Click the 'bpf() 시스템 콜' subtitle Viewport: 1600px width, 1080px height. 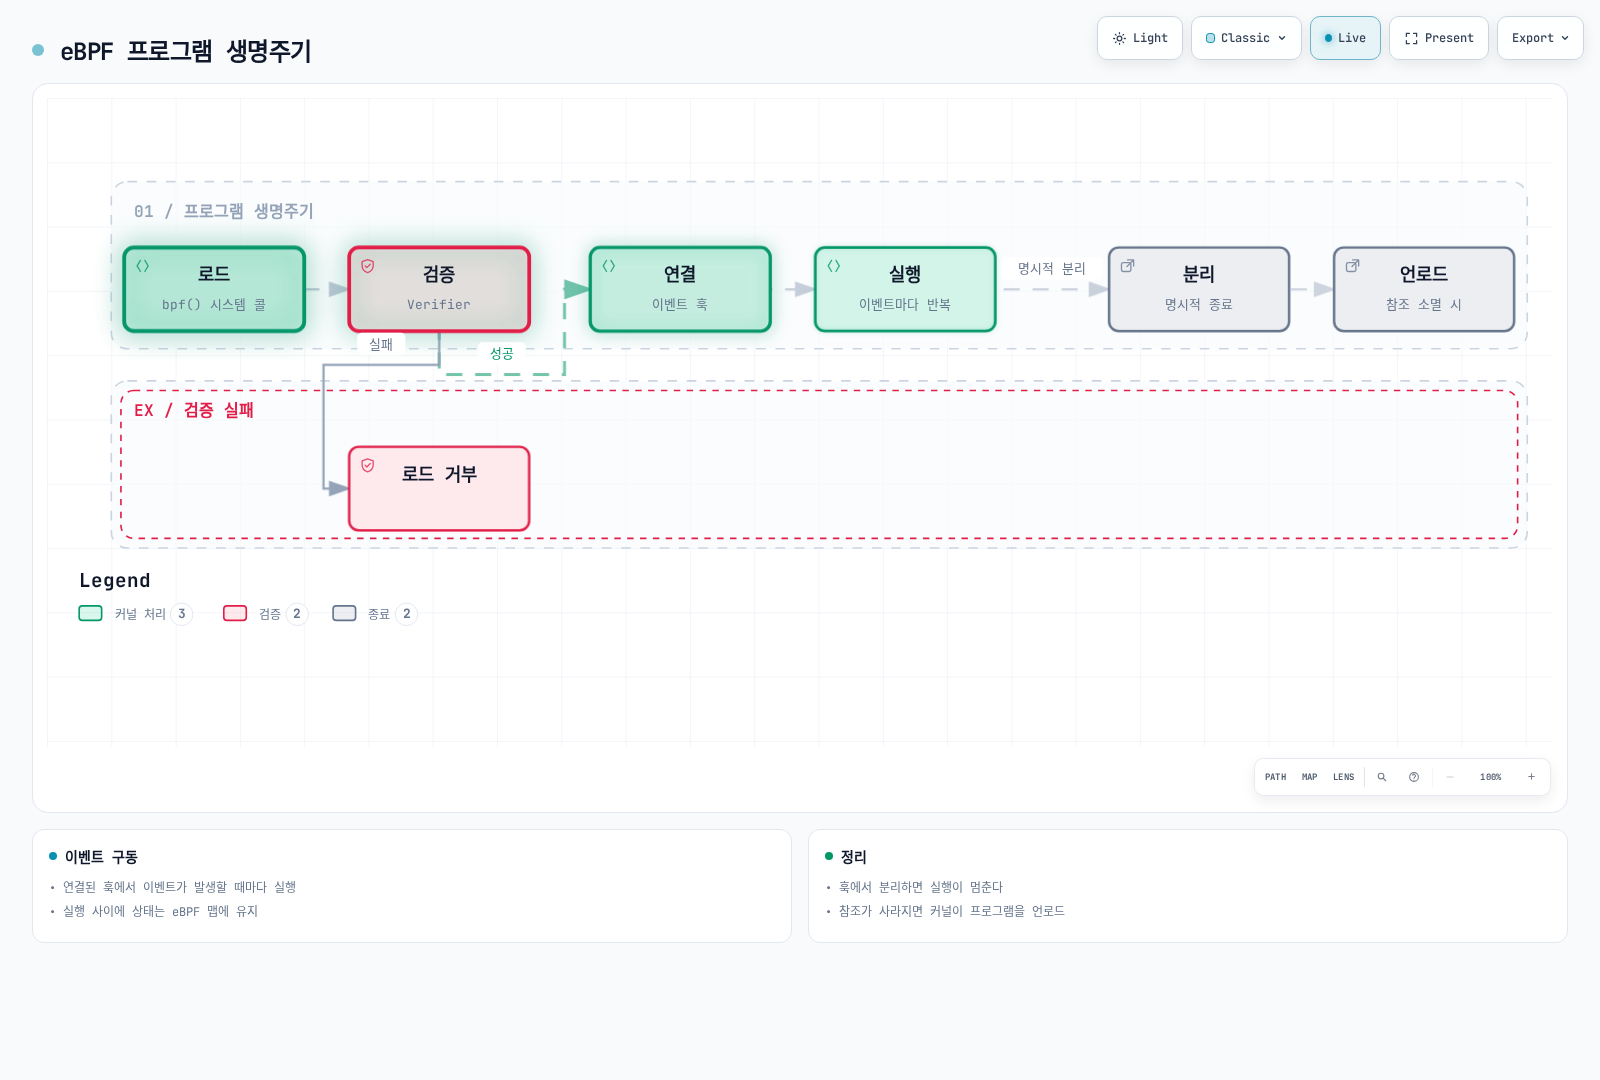[214, 305]
